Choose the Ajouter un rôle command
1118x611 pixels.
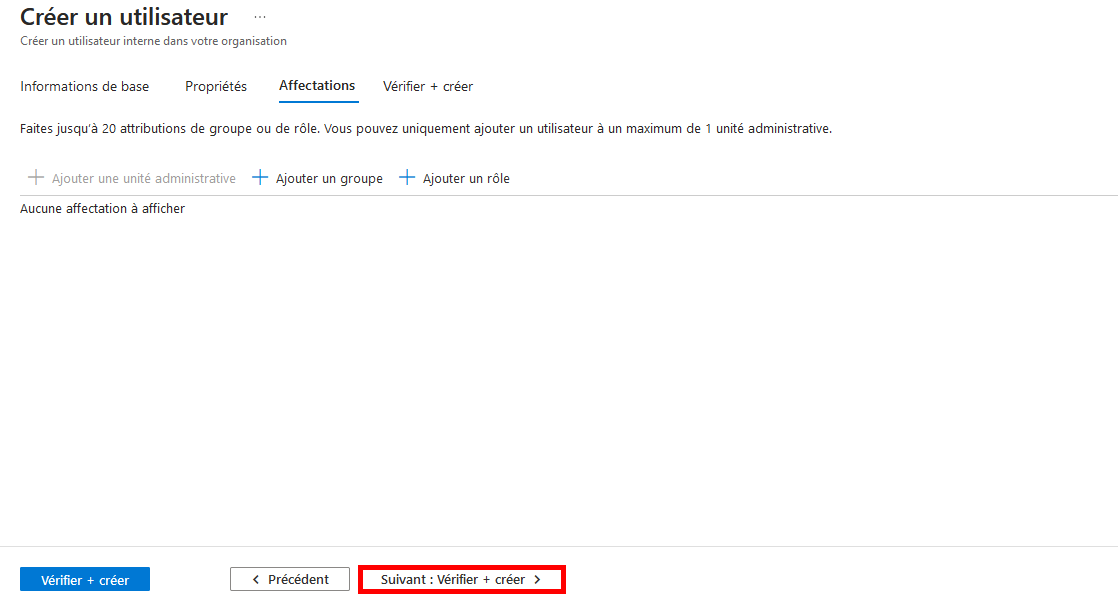(x=466, y=179)
